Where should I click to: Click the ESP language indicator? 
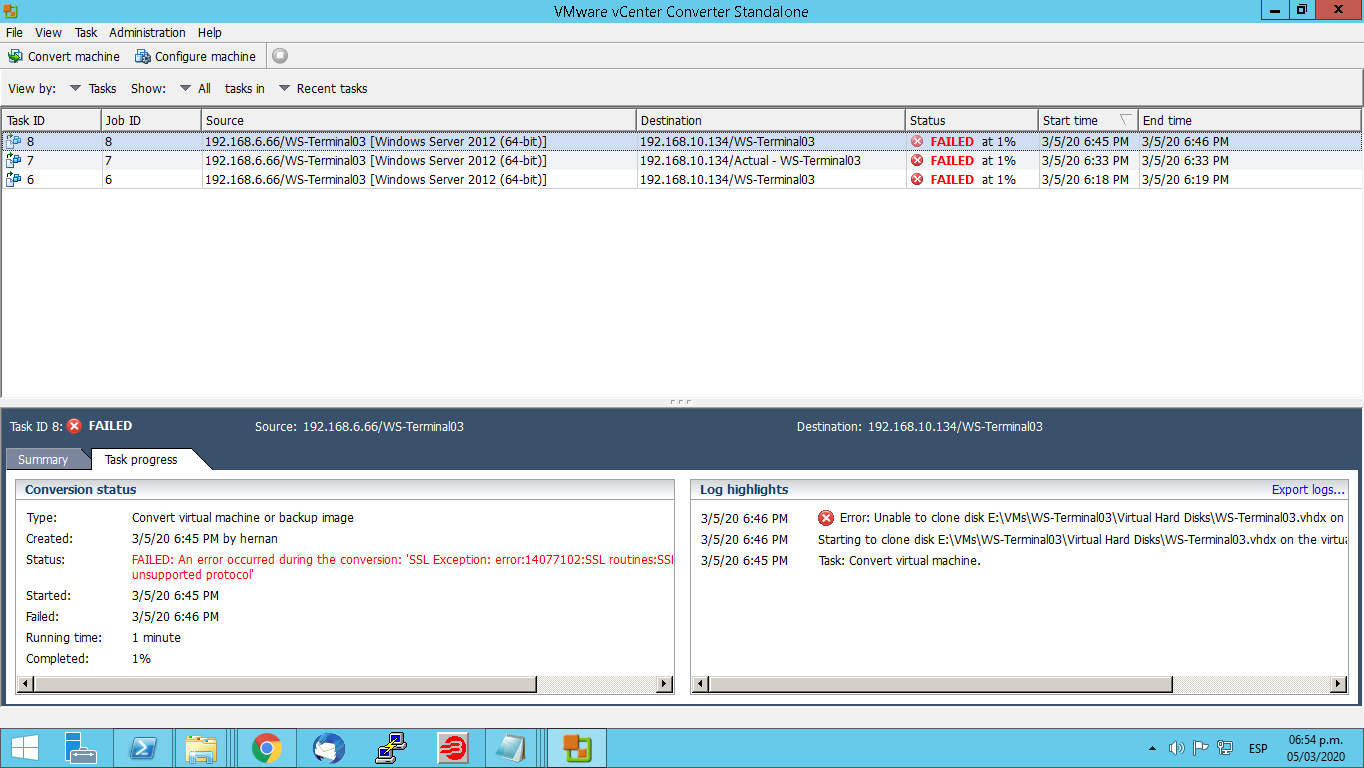[x=1258, y=748]
